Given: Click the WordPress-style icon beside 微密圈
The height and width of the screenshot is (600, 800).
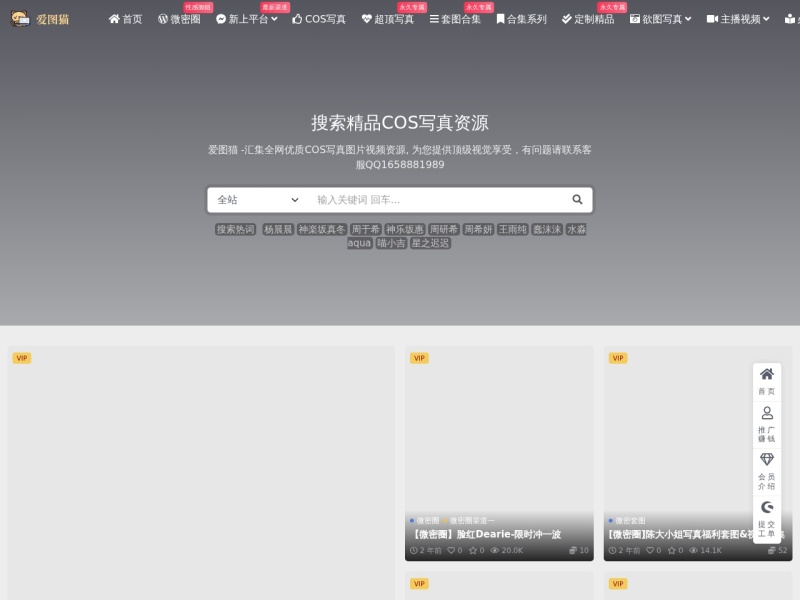Looking at the screenshot, I should tap(163, 19).
